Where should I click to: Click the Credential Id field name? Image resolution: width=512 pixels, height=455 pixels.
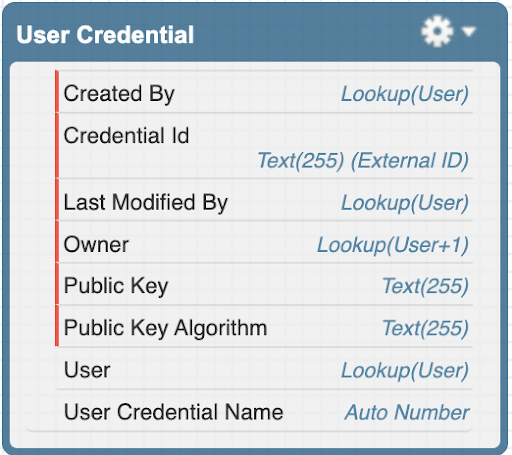coord(126,136)
